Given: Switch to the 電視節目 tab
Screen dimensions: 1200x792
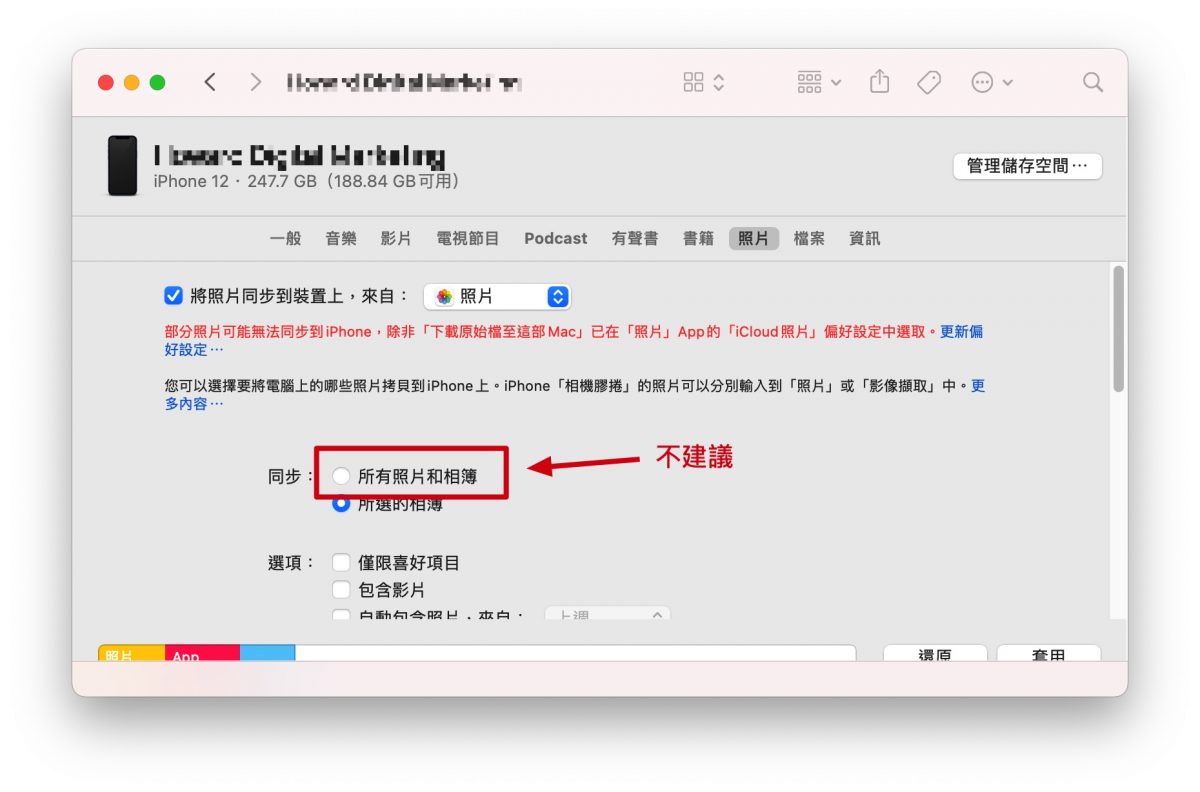Looking at the screenshot, I should coord(468,238).
